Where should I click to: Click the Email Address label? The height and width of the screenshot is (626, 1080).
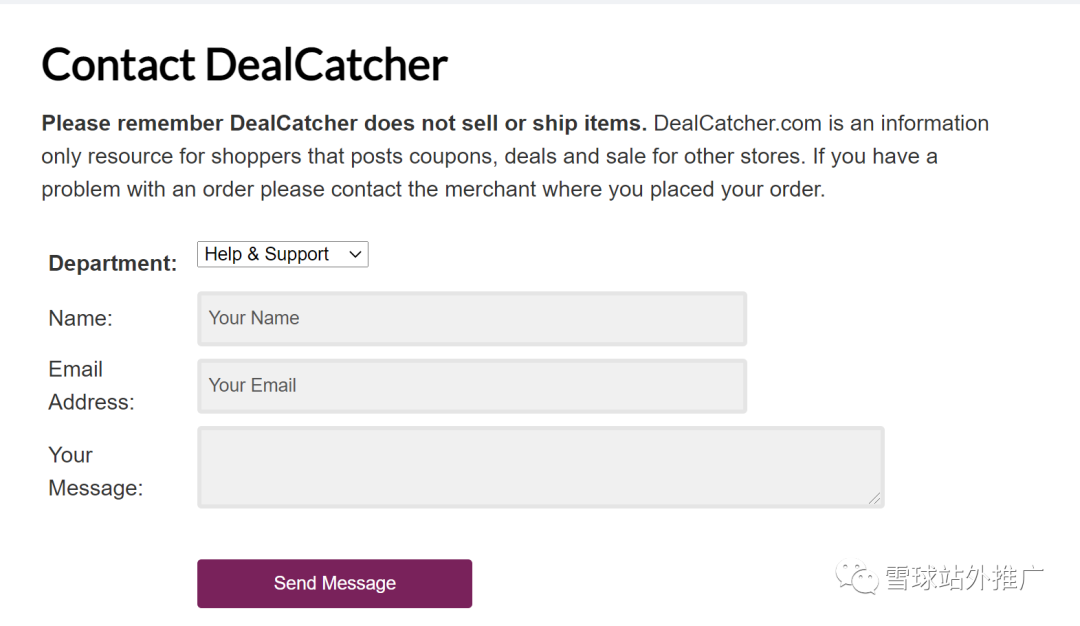[x=90, y=385]
